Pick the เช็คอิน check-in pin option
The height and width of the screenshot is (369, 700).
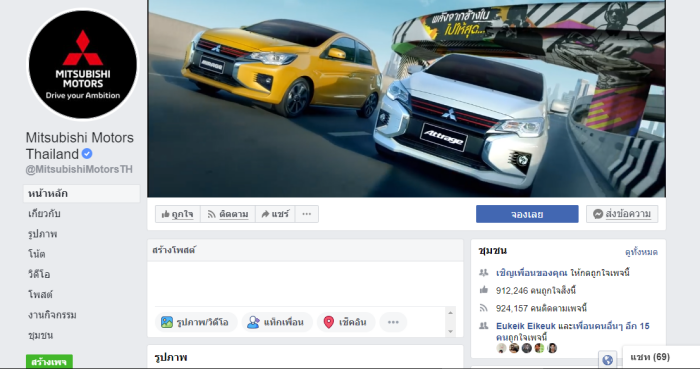(x=346, y=322)
